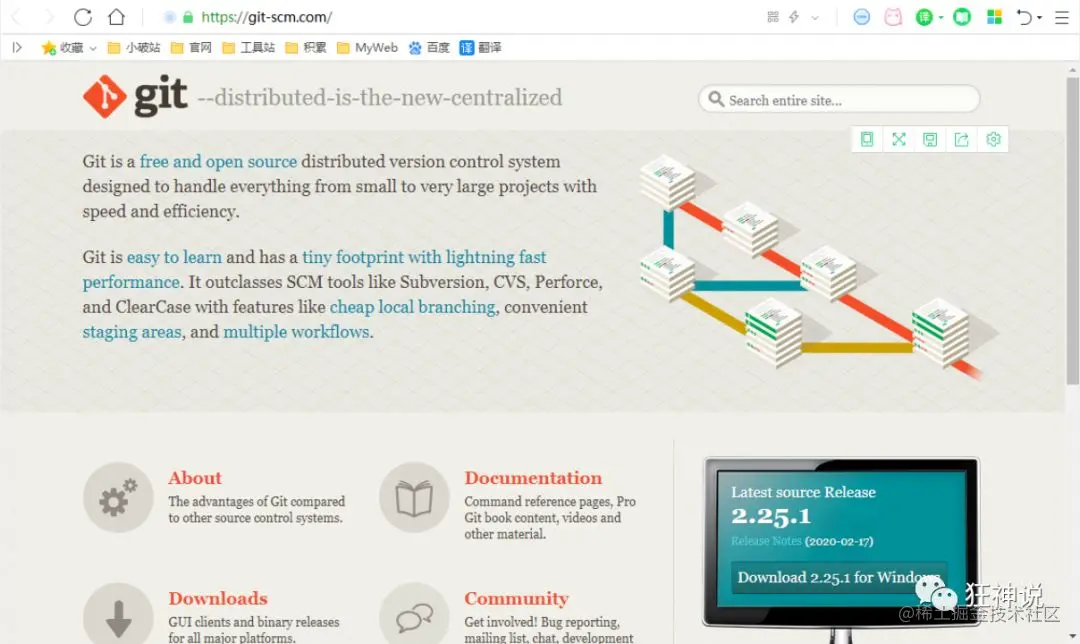The height and width of the screenshot is (644, 1080).
Task: Open the translate extension dropdown arrow
Action: [x=941, y=18]
